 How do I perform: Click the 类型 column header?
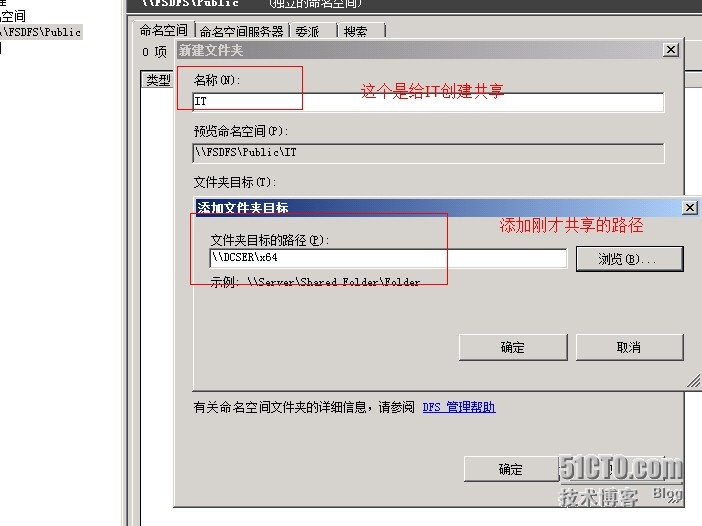[x=158, y=80]
